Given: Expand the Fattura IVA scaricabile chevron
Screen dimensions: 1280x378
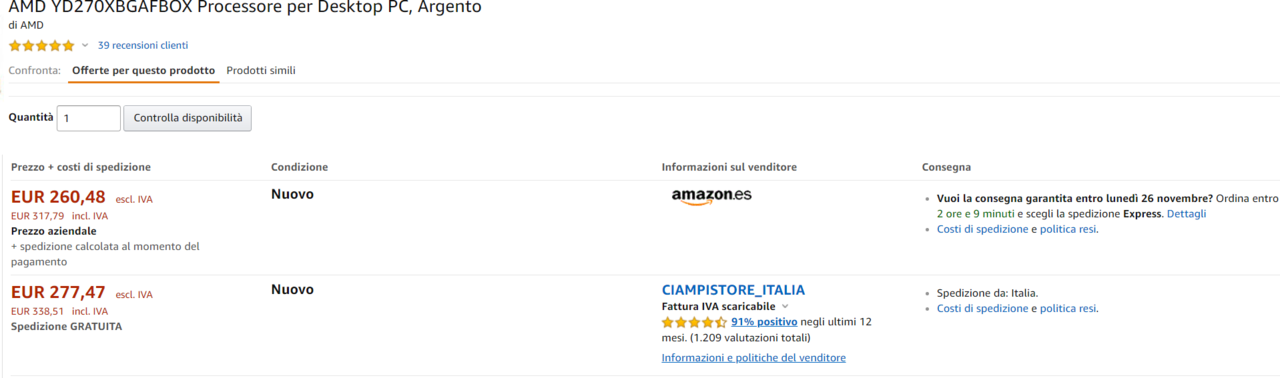Looking at the screenshot, I should point(785,307).
